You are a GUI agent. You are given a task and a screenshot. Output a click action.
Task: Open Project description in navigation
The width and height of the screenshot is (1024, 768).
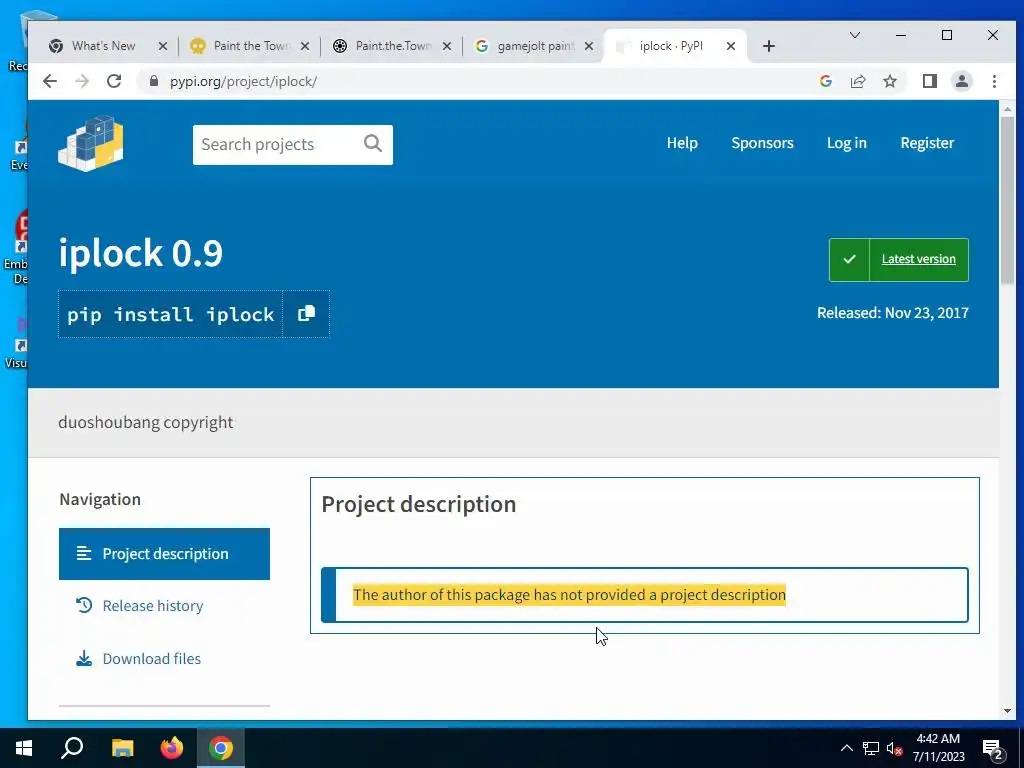(164, 554)
